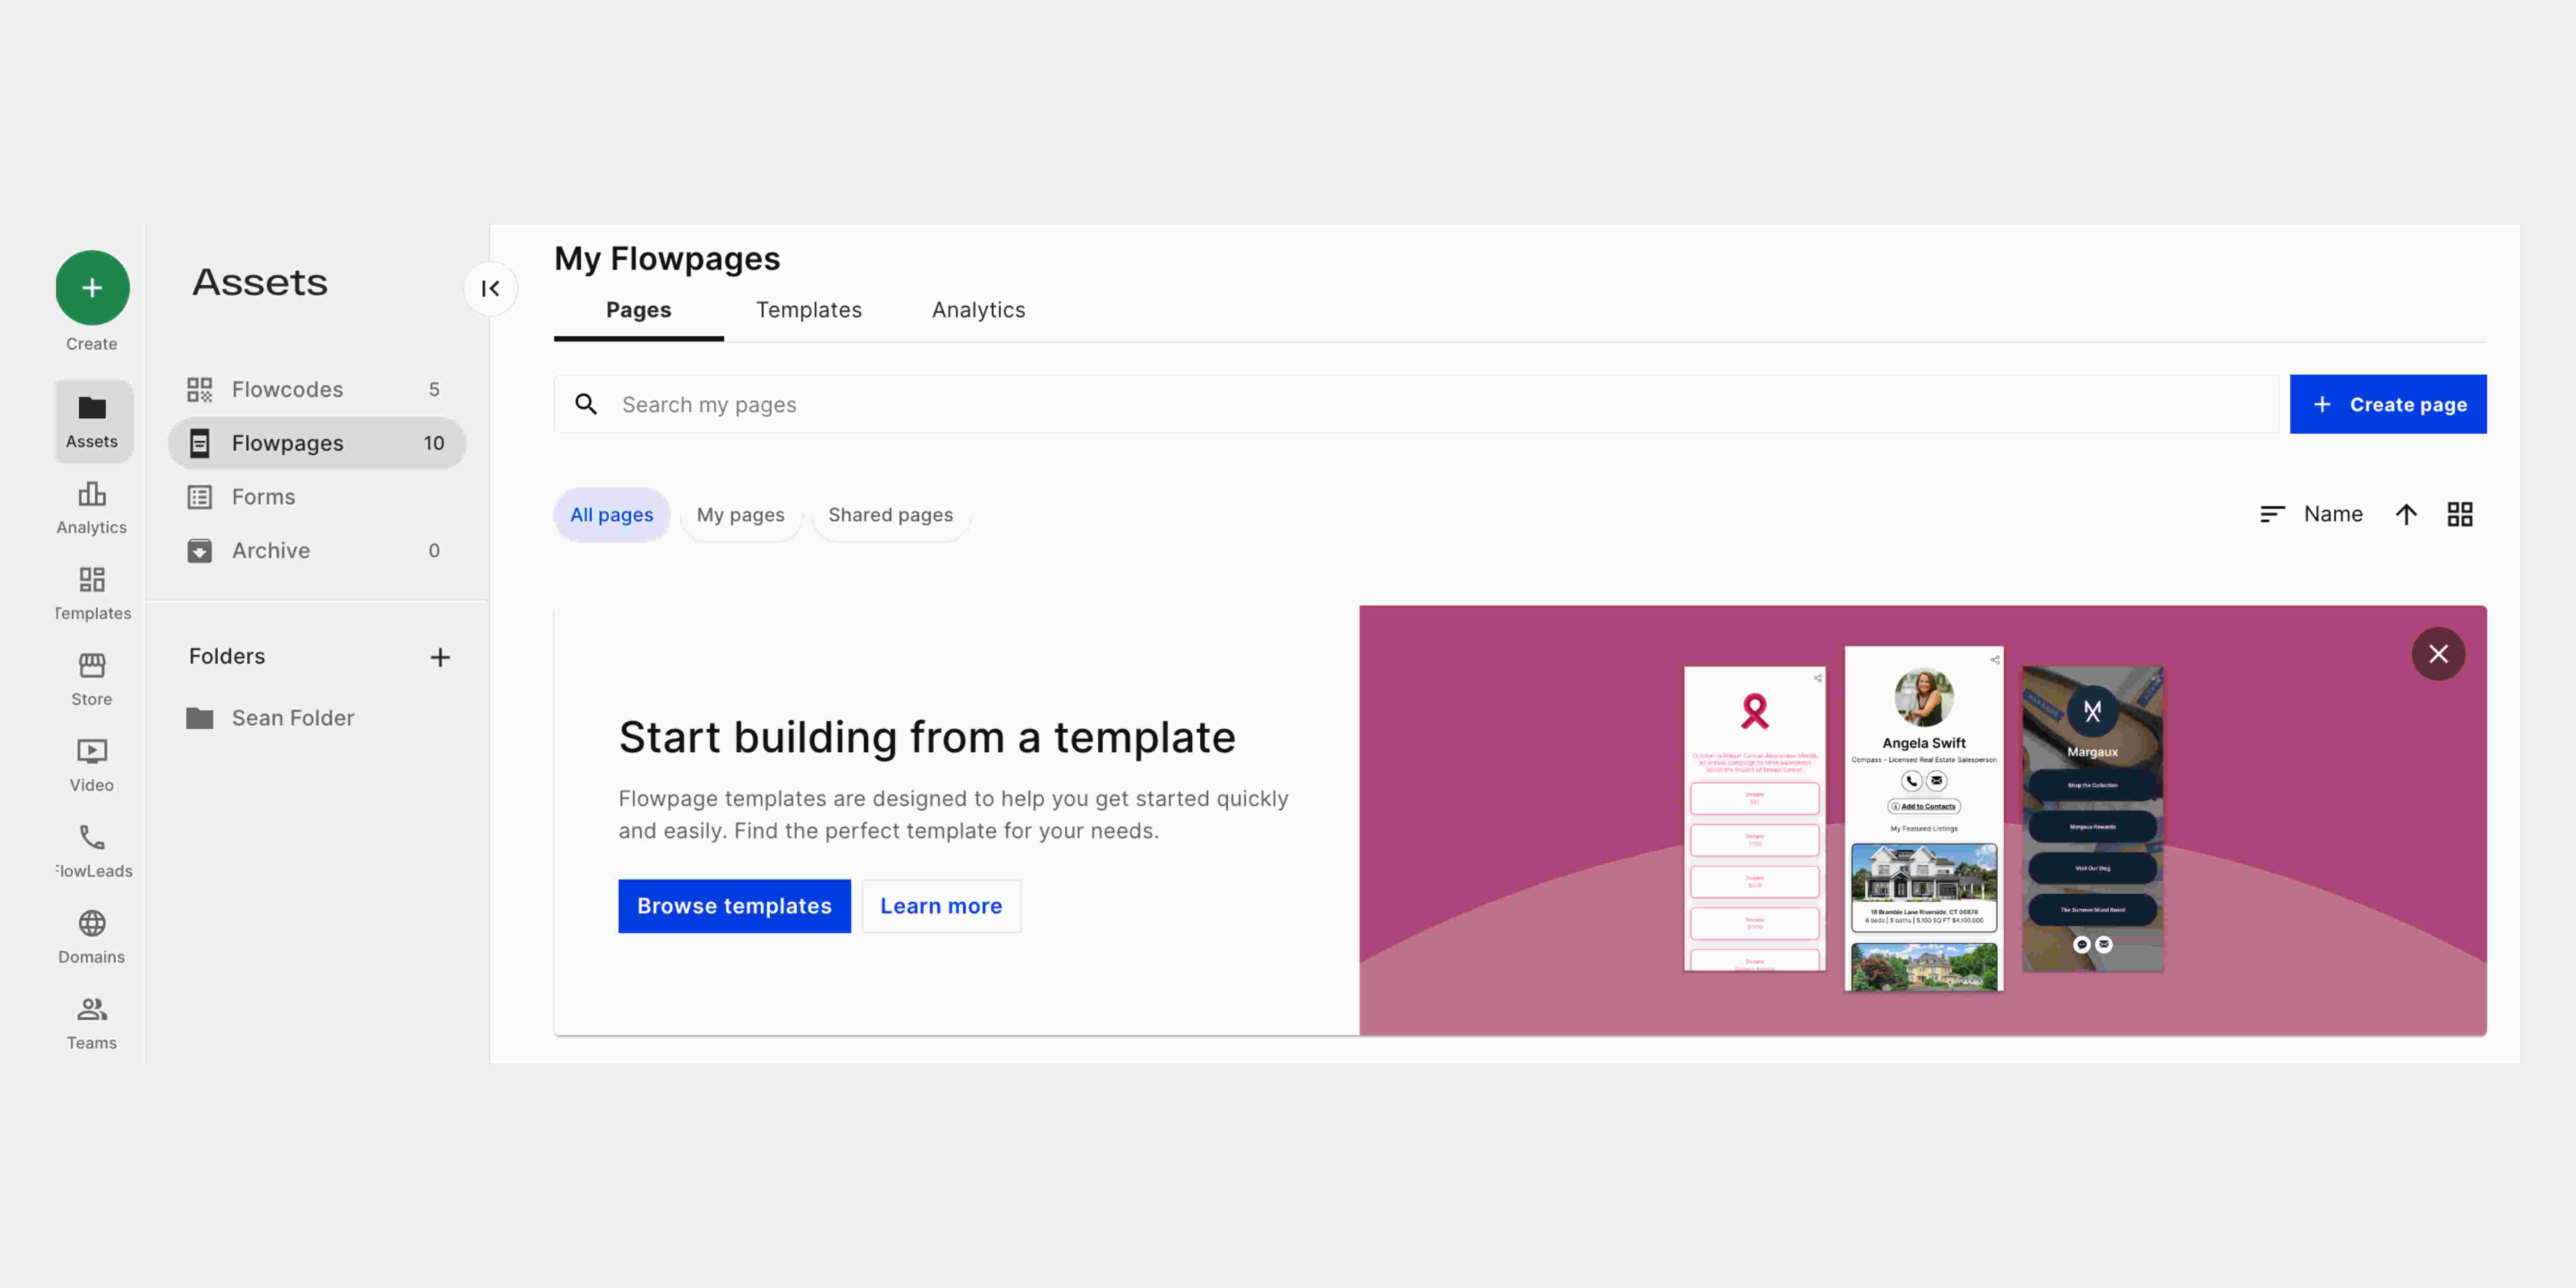The width and height of the screenshot is (2576, 1288).
Task: Open FlowLeads from the sidebar
Action: pyautogui.click(x=92, y=851)
